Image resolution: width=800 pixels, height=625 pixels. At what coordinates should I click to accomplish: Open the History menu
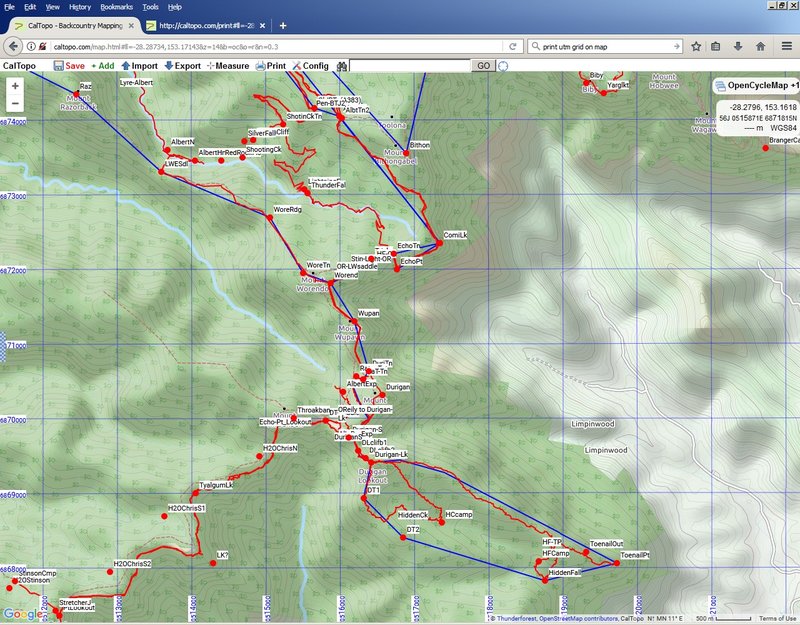click(x=80, y=7)
